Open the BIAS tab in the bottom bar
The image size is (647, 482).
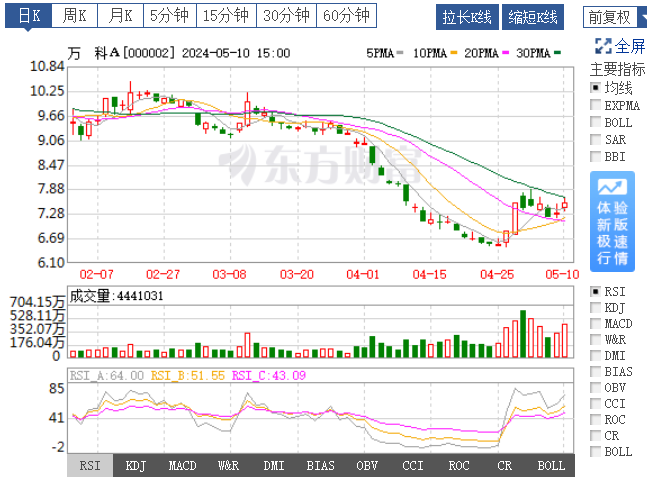[x=320, y=465]
